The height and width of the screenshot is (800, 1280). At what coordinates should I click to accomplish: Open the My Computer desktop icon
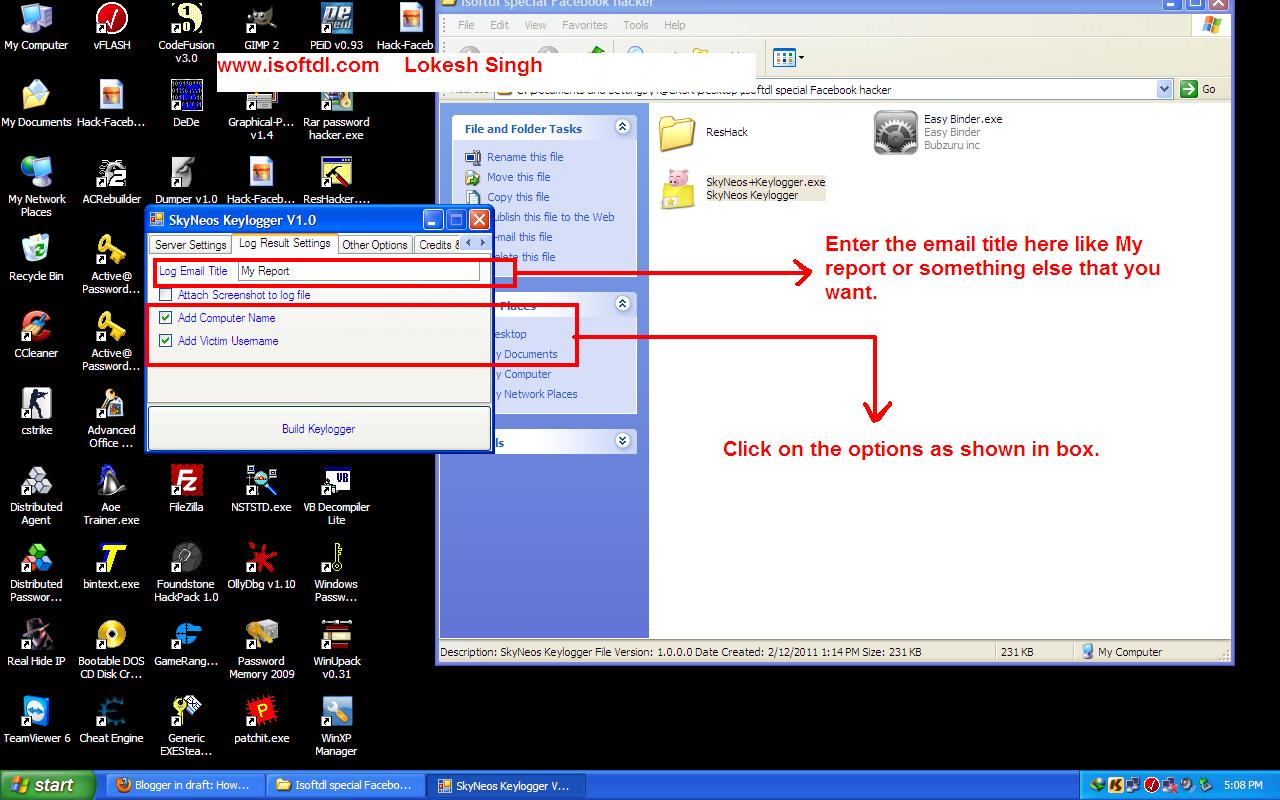(x=36, y=27)
